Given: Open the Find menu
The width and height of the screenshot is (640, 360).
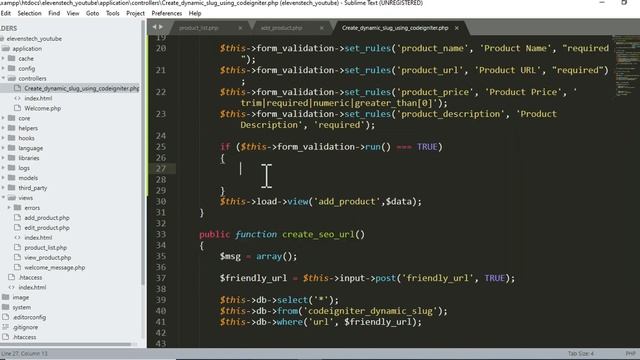Looking at the screenshot, I should click(54, 13).
